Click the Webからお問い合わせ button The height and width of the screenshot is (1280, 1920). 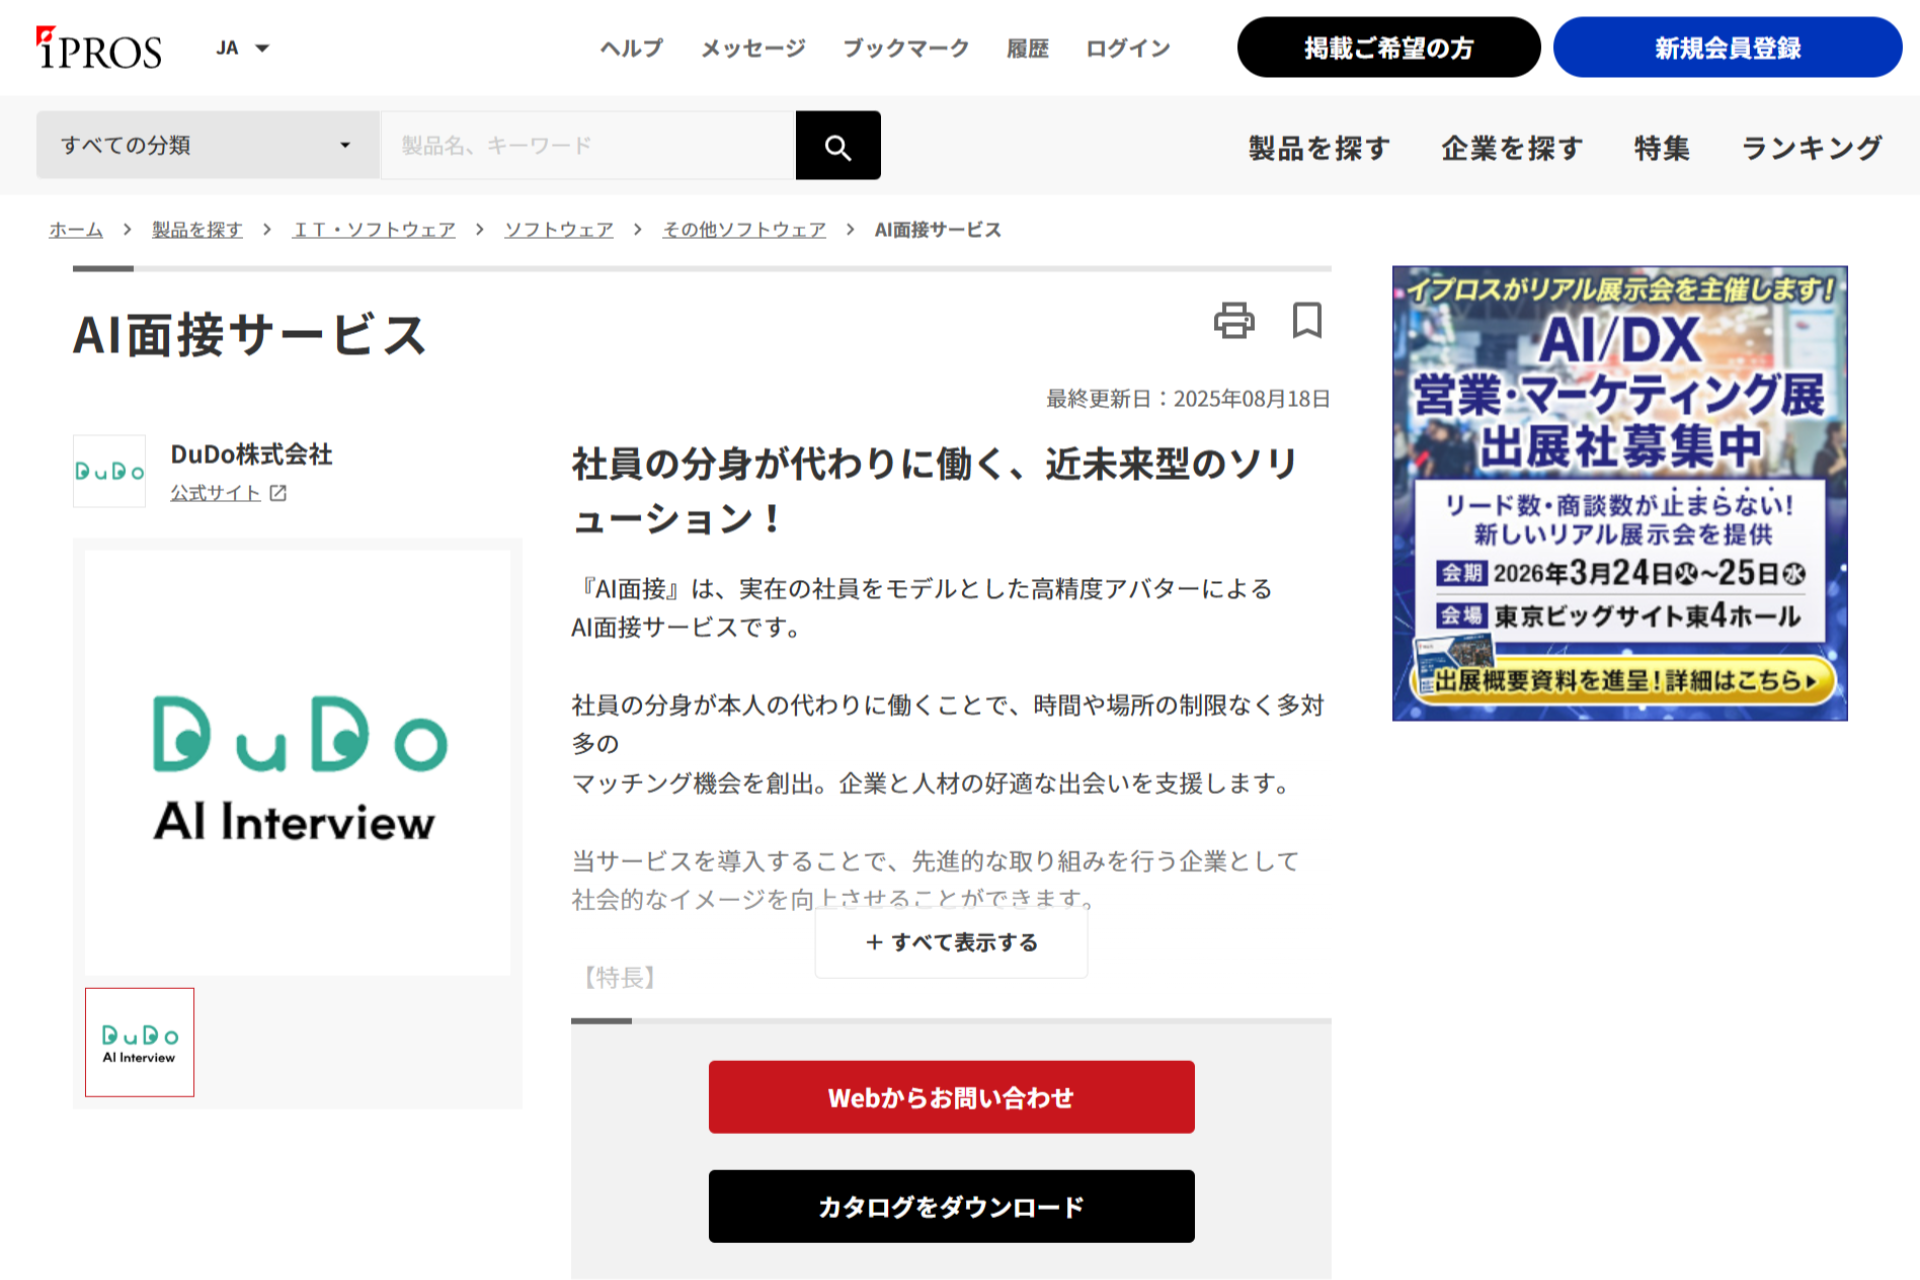pyautogui.click(x=951, y=1097)
